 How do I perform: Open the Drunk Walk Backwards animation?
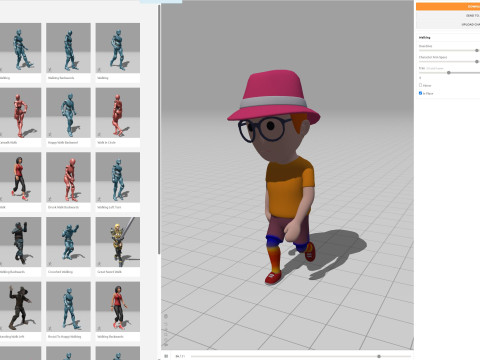coord(68,177)
